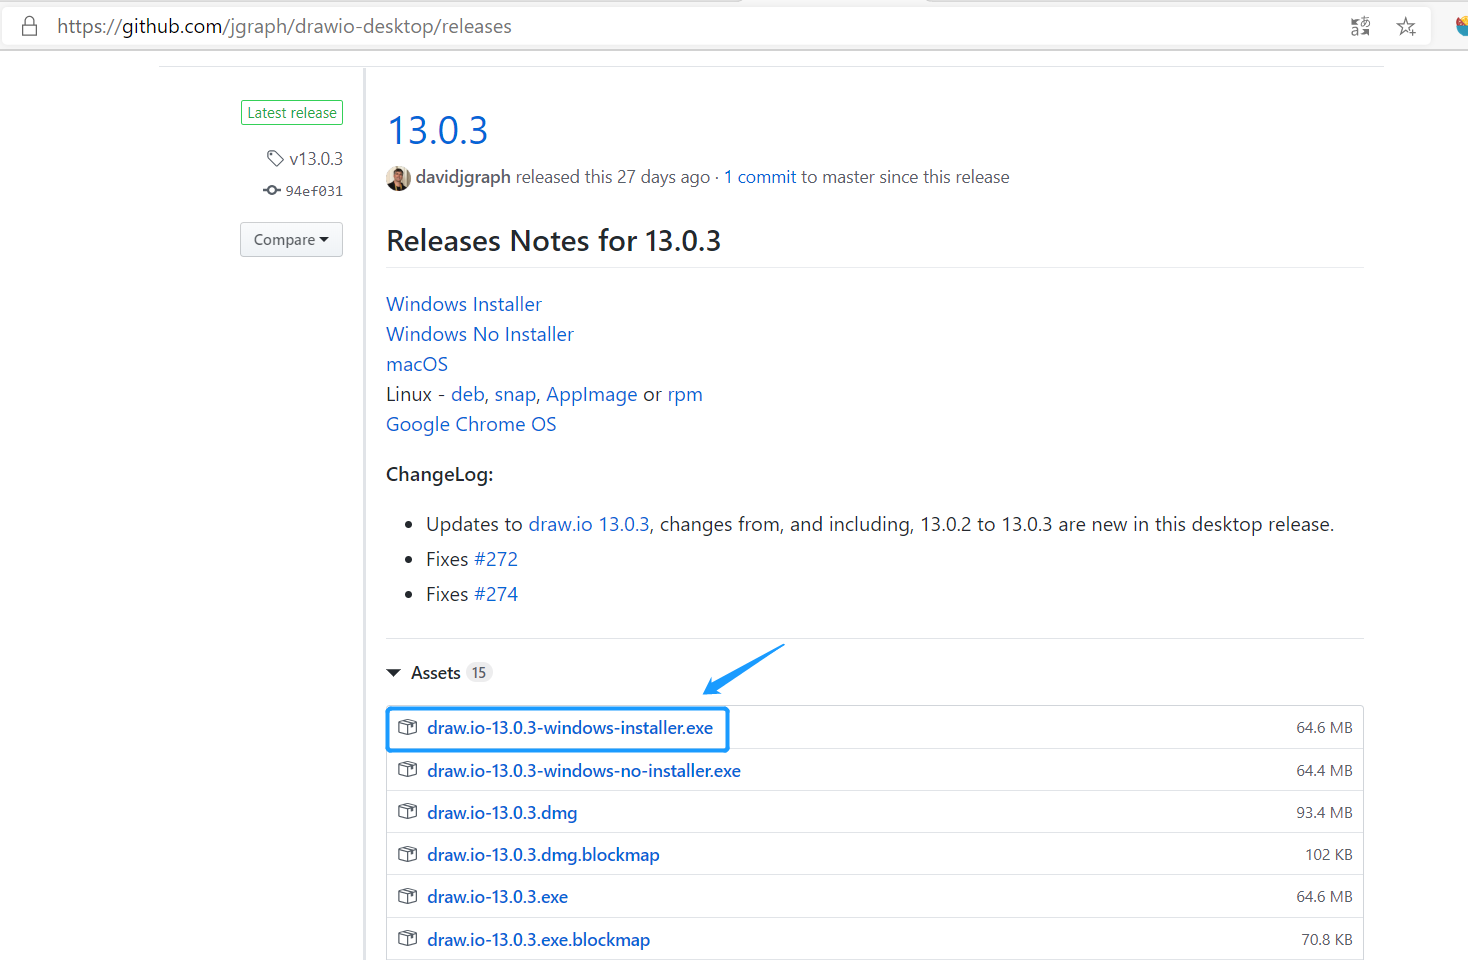Click the lock icon in address bar
1468x960 pixels.
(x=30, y=26)
